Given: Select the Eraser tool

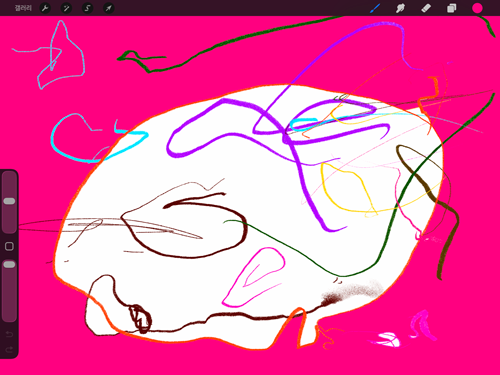Looking at the screenshot, I should coord(426,8).
